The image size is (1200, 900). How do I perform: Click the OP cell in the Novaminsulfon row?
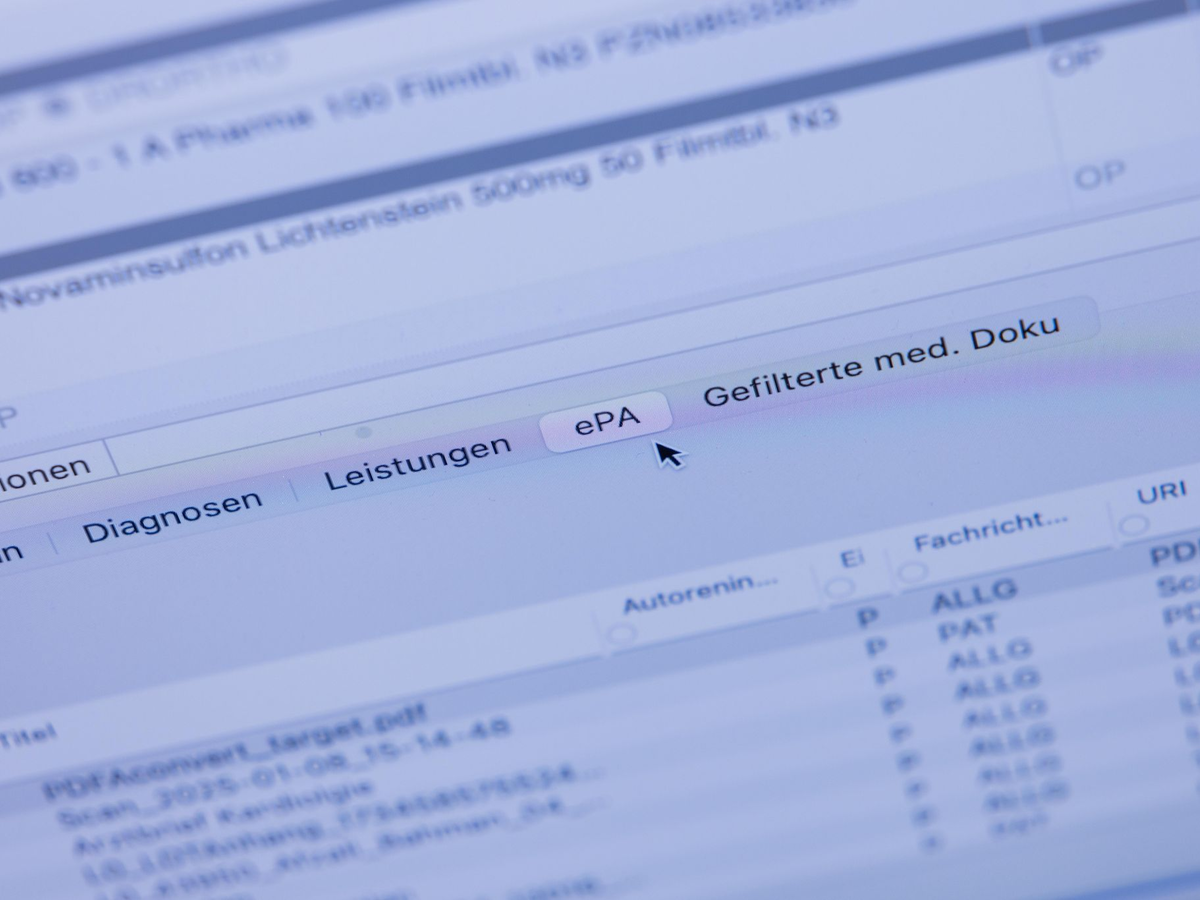point(1100,177)
